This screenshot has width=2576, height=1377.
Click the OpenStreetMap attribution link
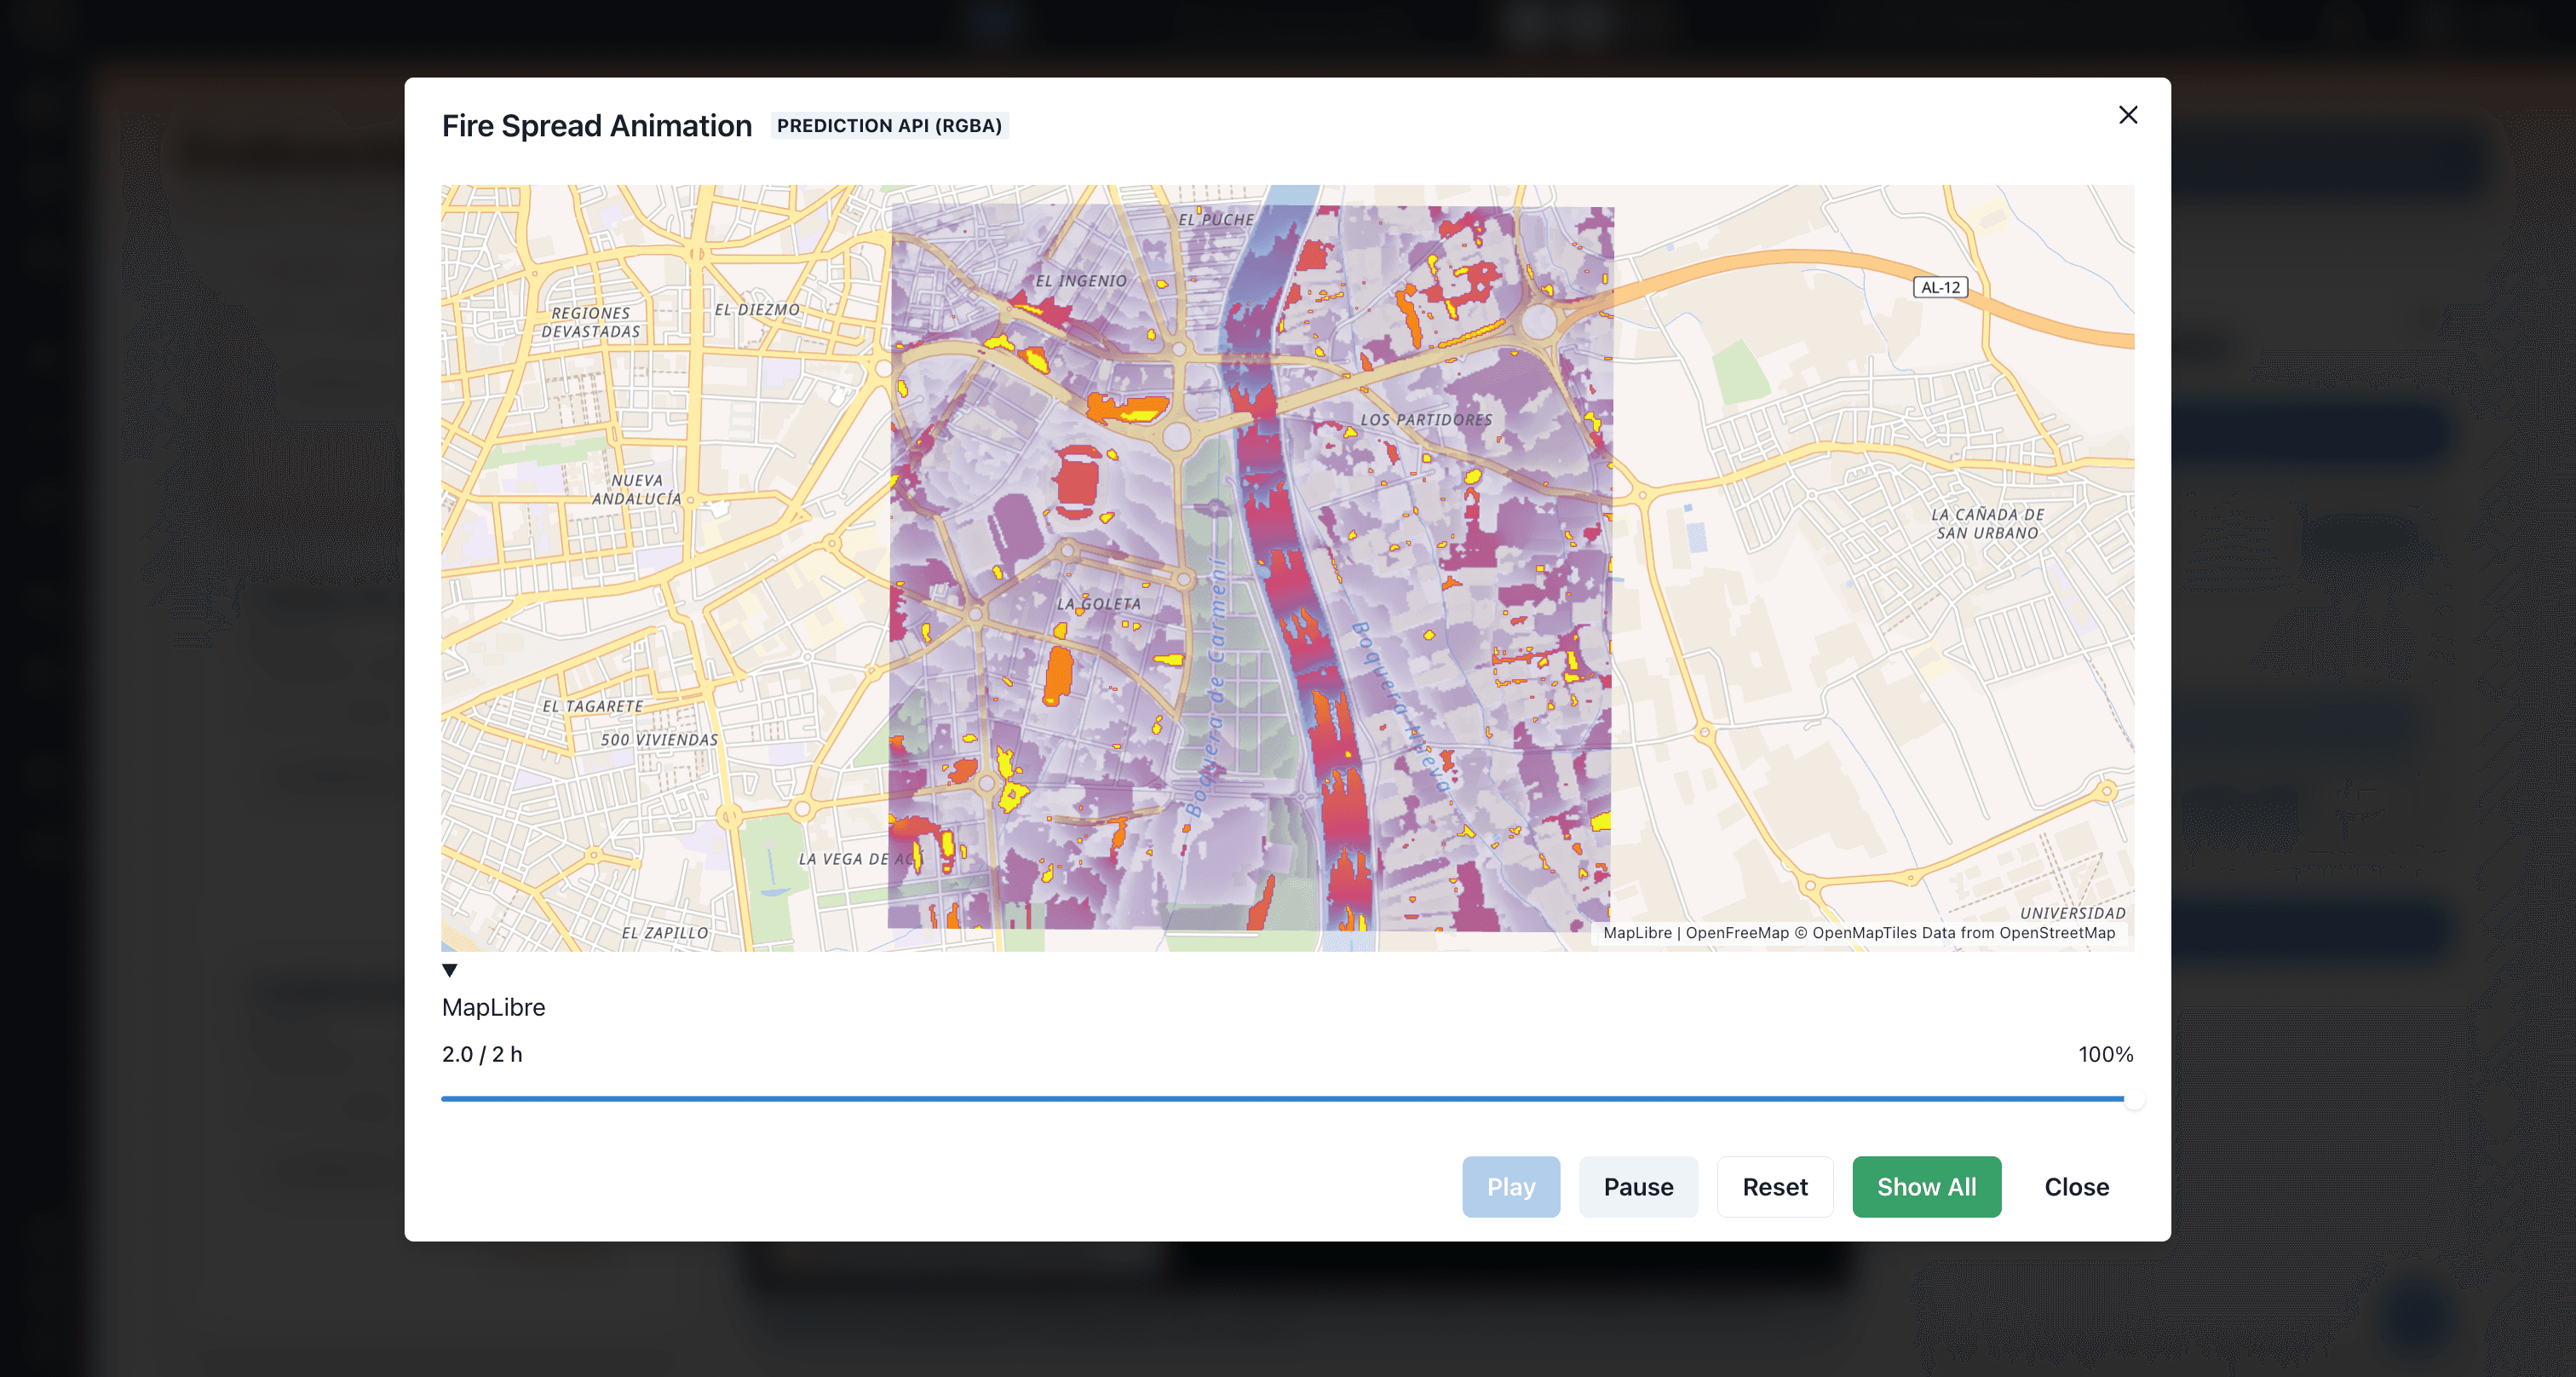pos(2057,933)
